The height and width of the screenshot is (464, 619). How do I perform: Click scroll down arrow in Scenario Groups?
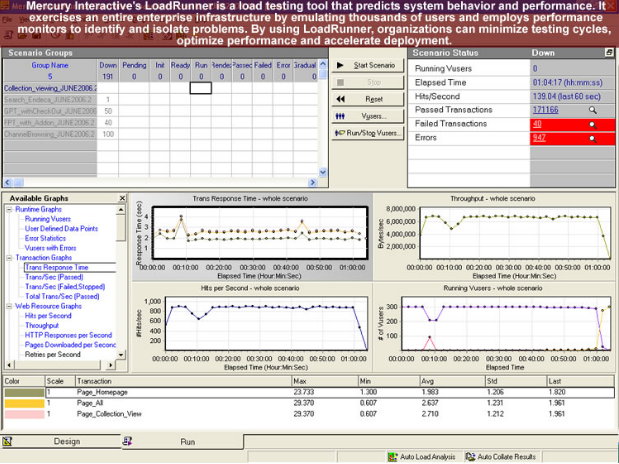323,172
